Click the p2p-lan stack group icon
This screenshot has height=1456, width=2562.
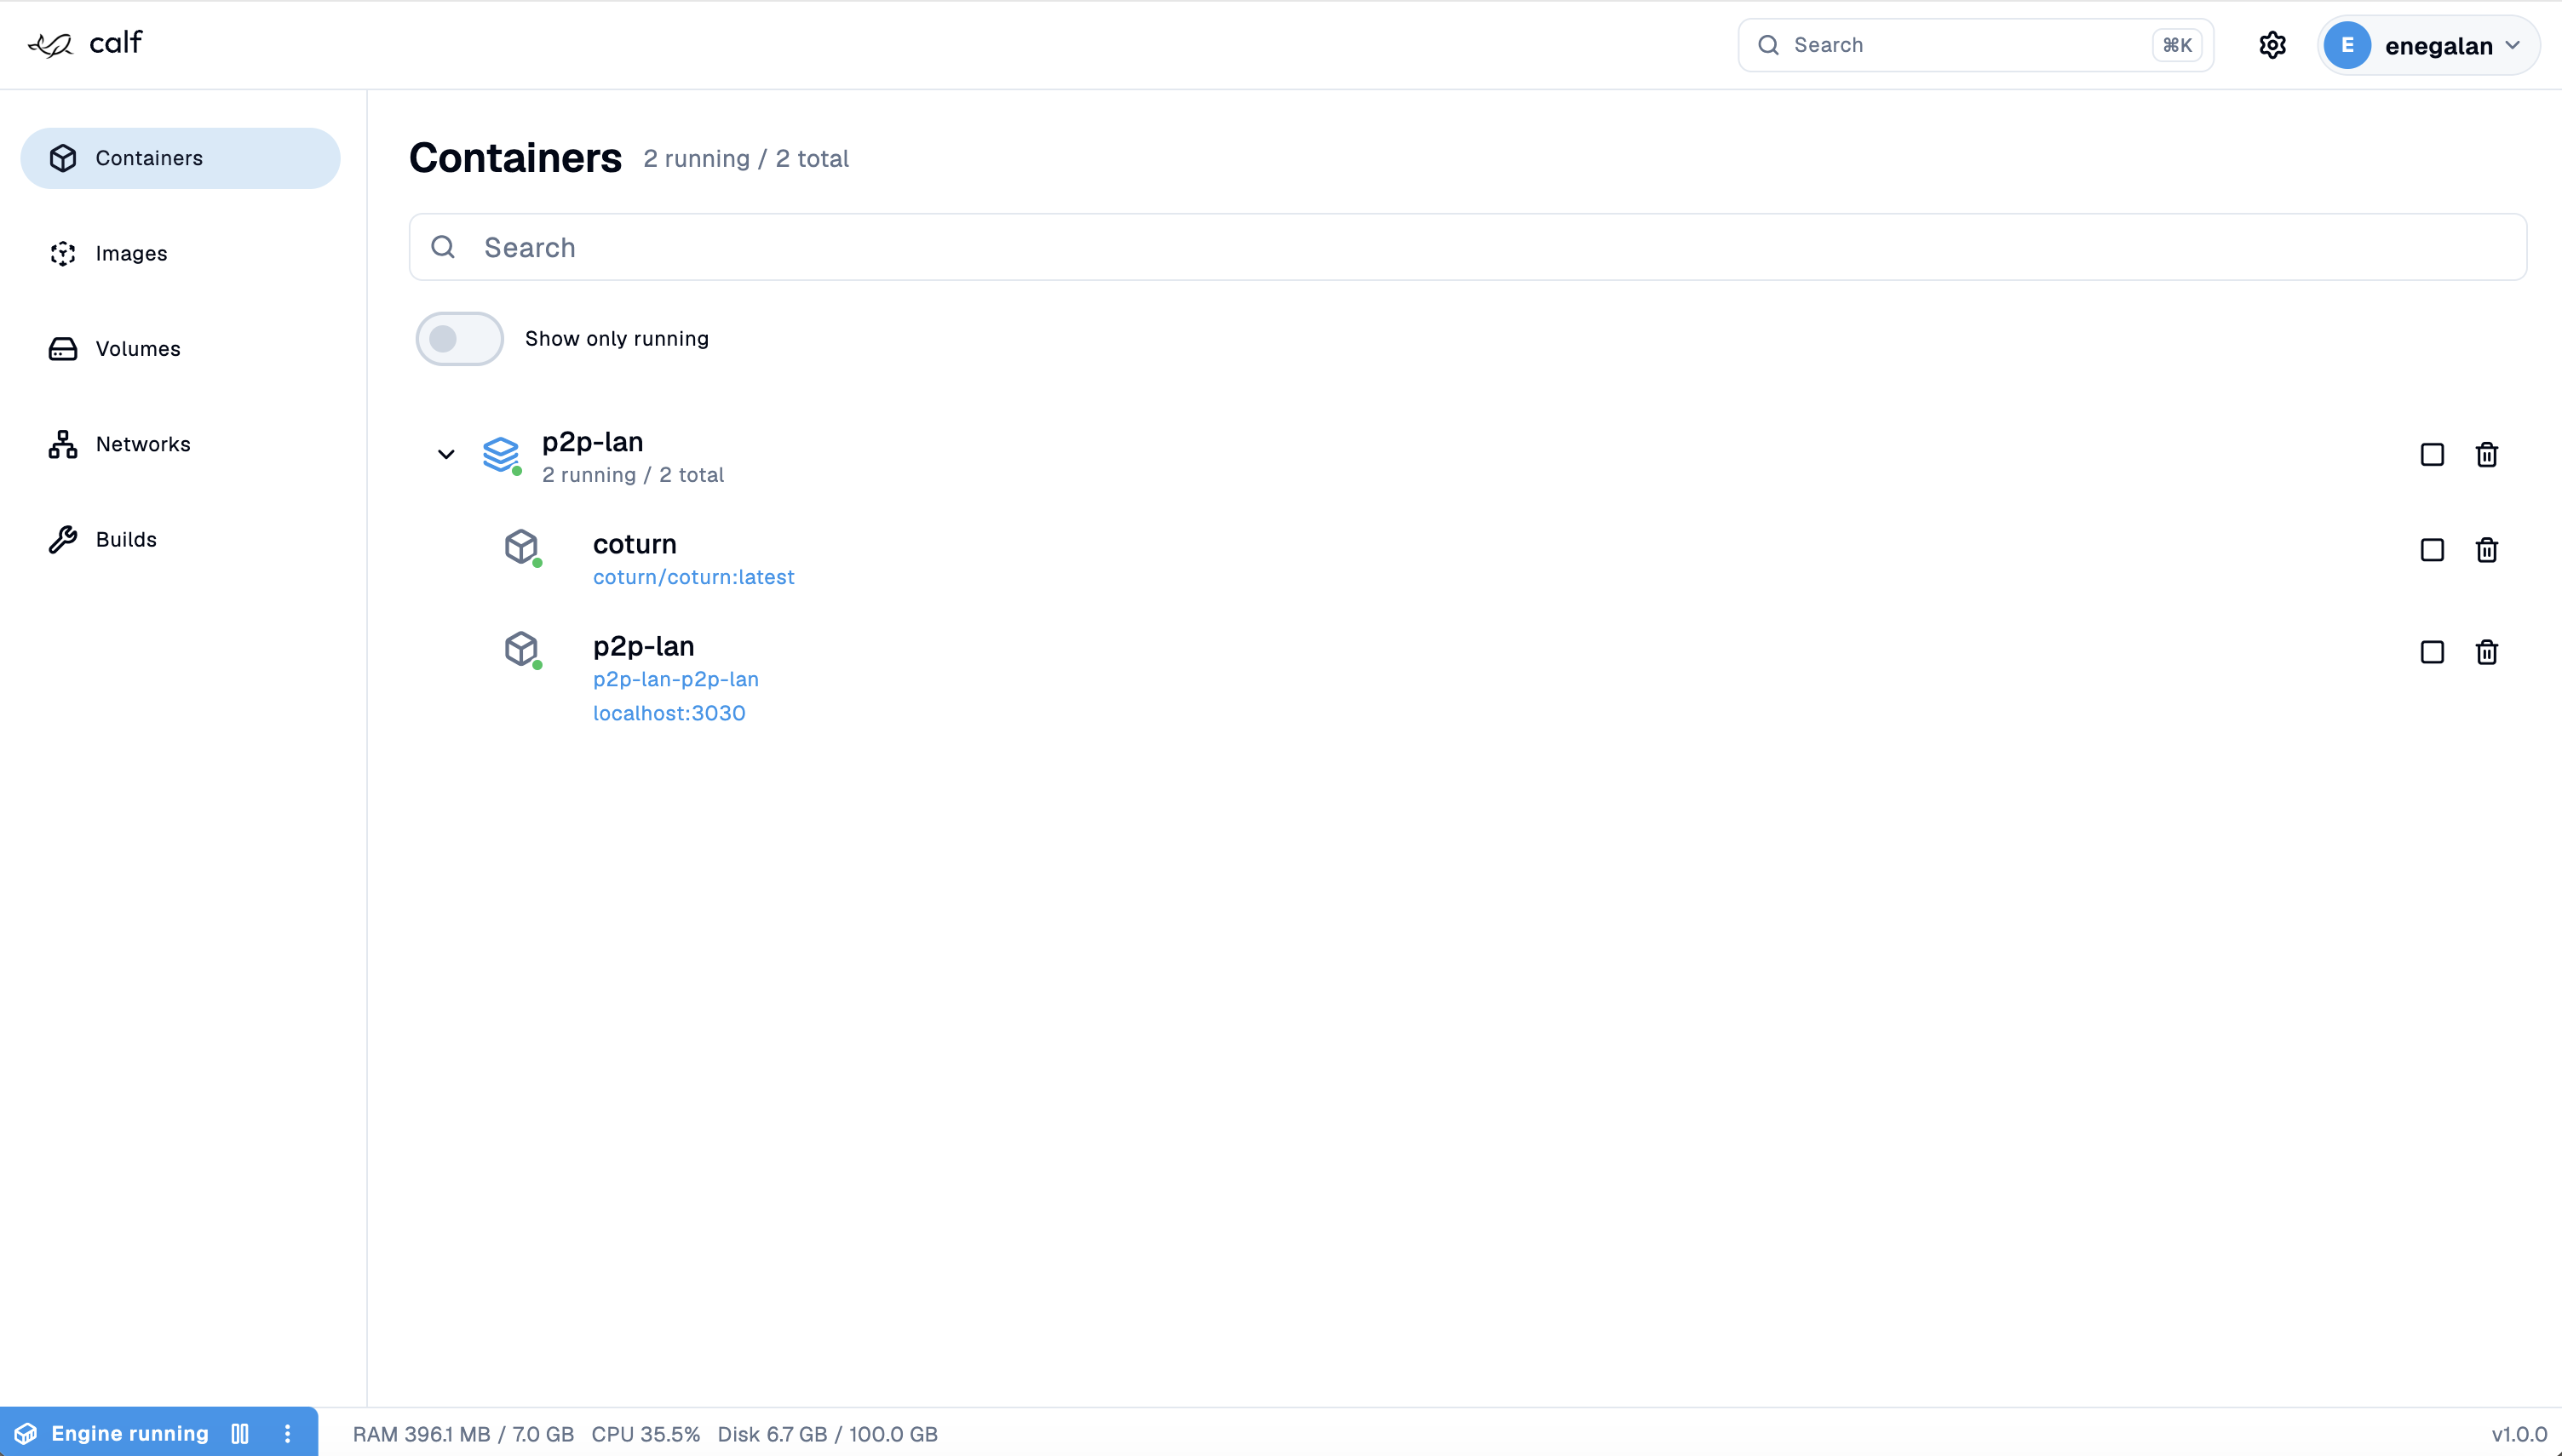[x=501, y=454]
